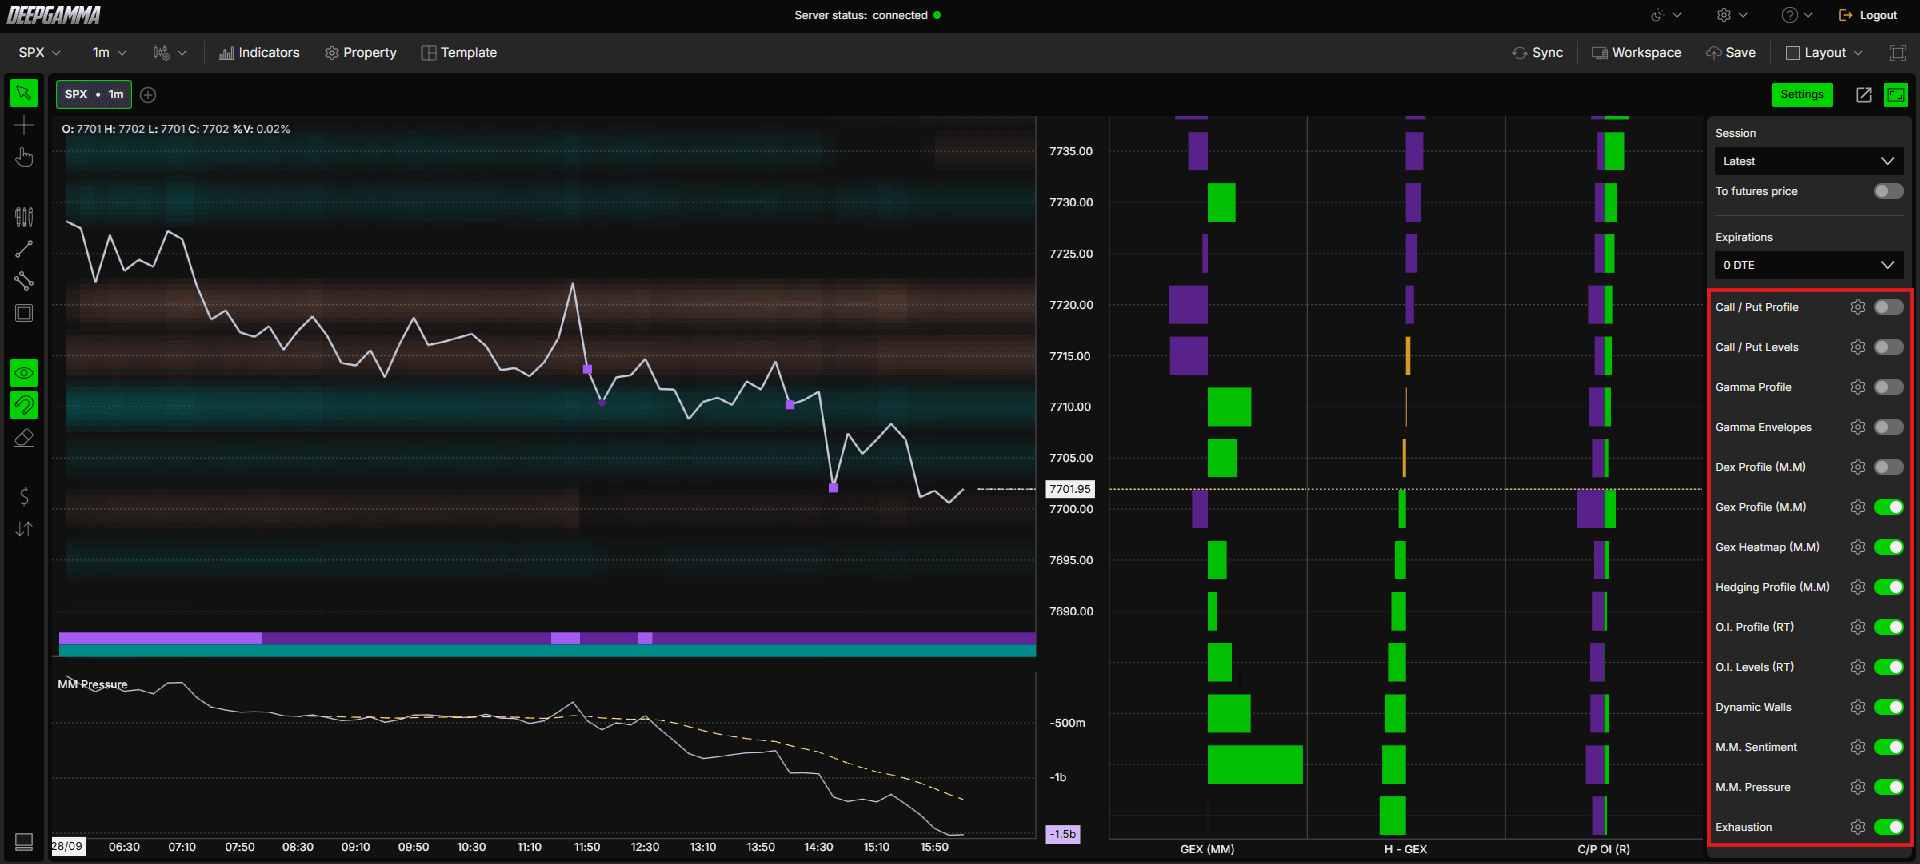Click the Save button

tap(1731, 53)
